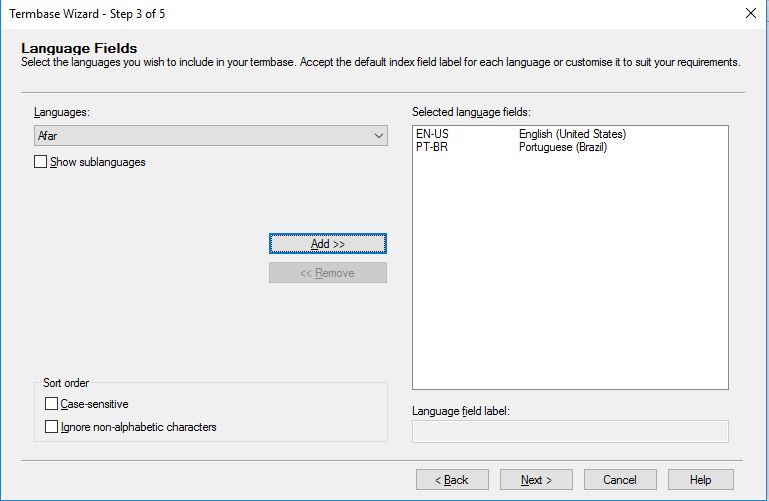This screenshot has width=769, height=501.
Task: Click the wizard title bar text
Action: coord(86,13)
